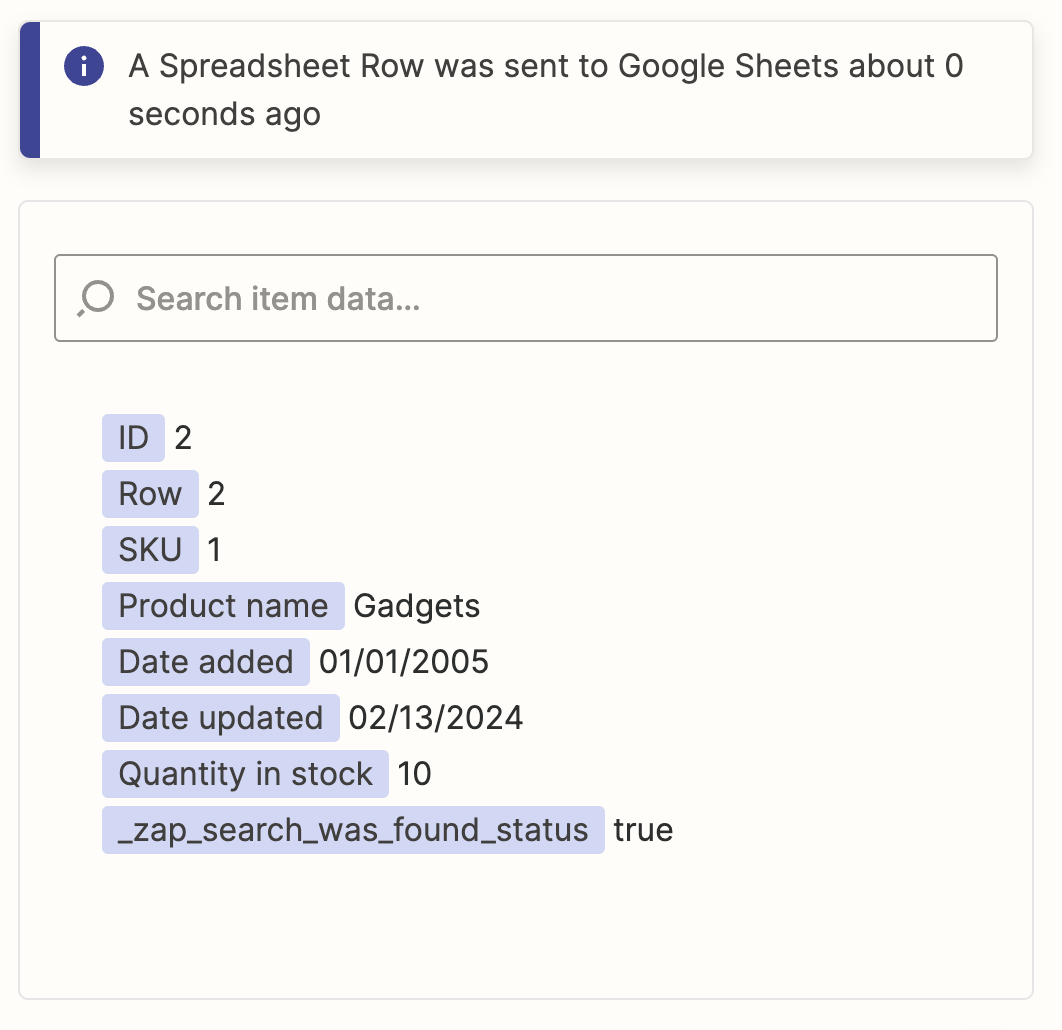
Task: Click the SKU value 1
Action: pos(216,550)
